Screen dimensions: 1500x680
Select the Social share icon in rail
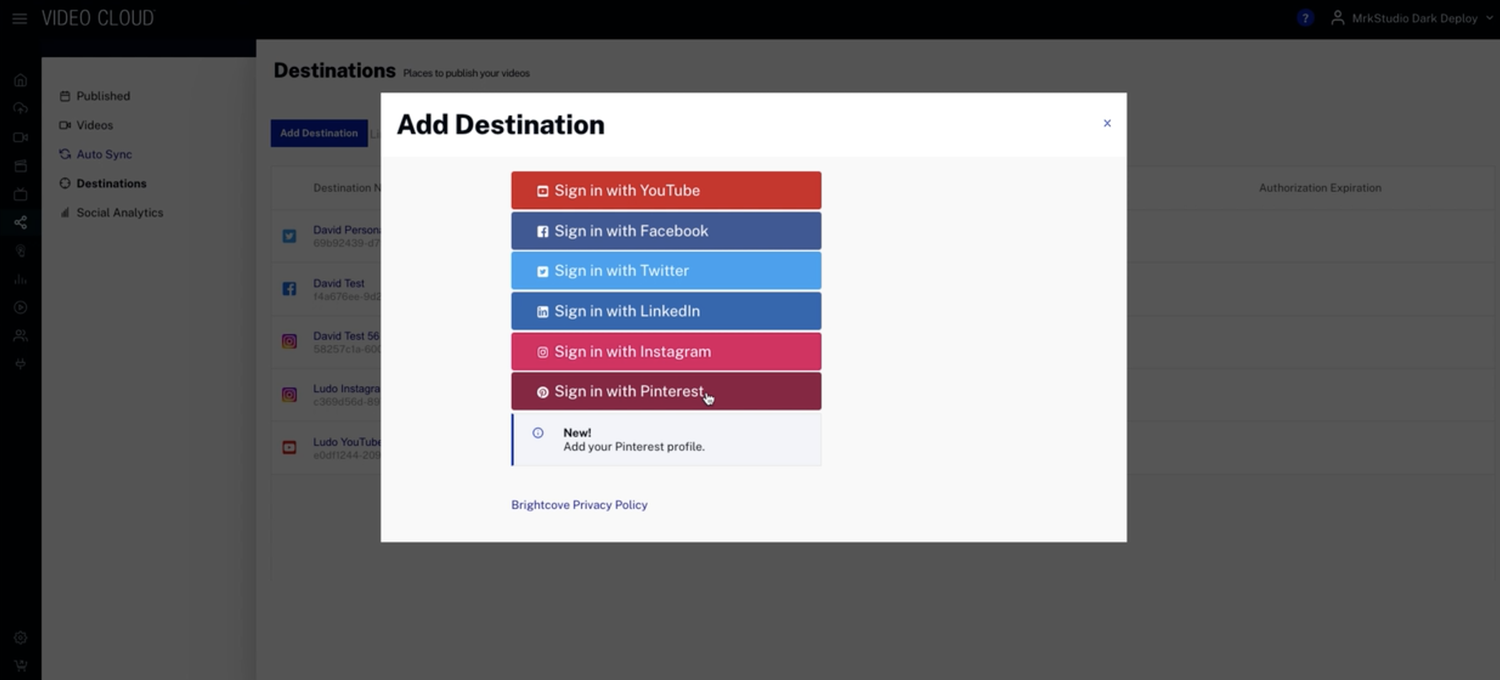tap(20, 222)
